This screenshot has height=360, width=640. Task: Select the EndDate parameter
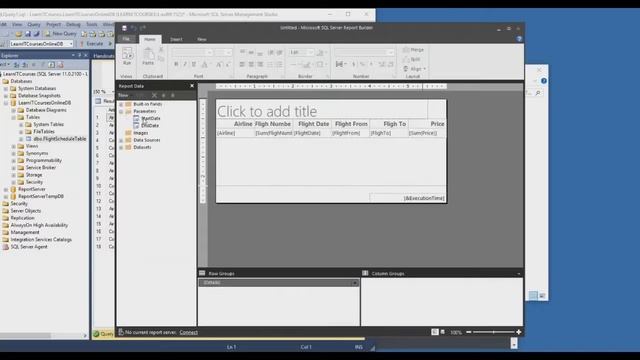tap(146, 125)
